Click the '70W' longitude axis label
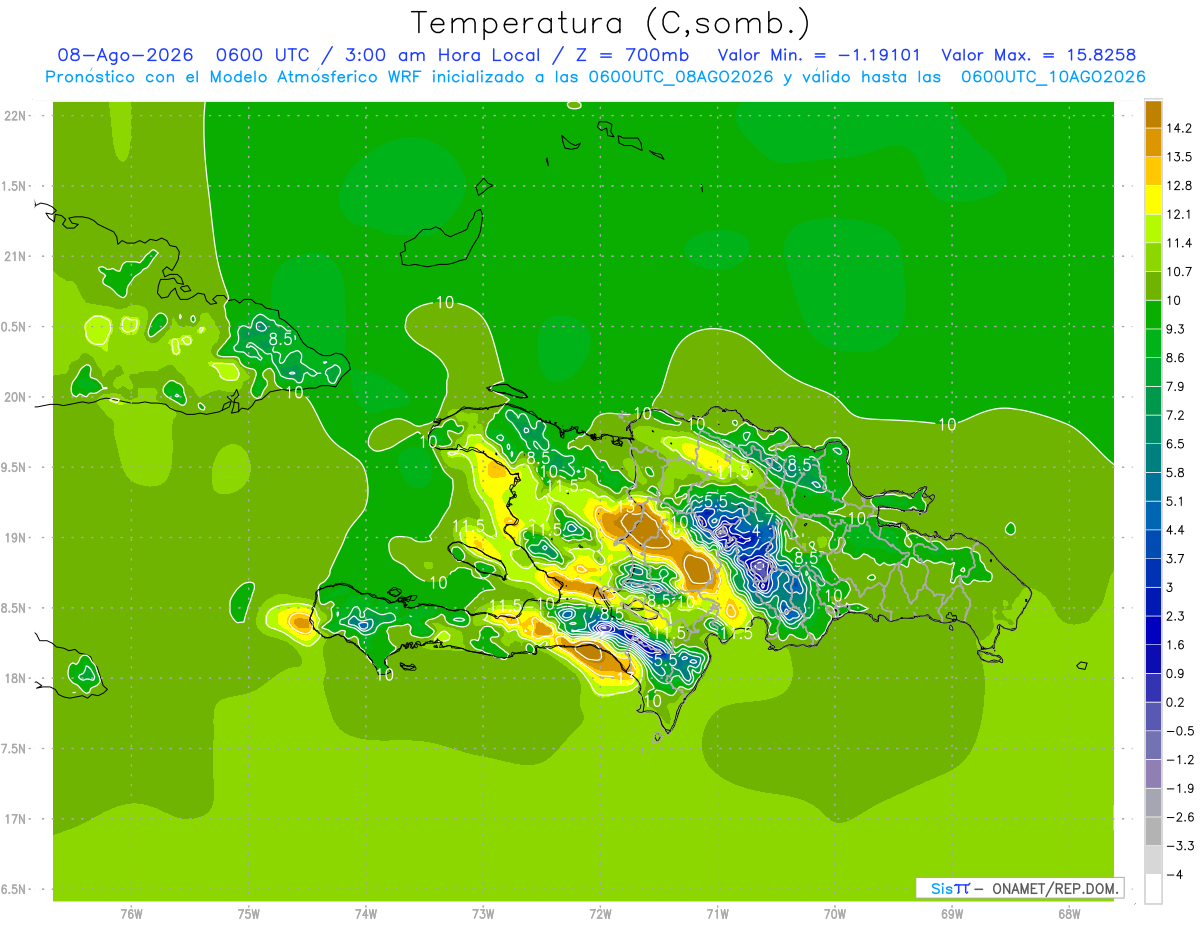The width and height of the screenshot is (1200, 927). (x=834, y=915)
